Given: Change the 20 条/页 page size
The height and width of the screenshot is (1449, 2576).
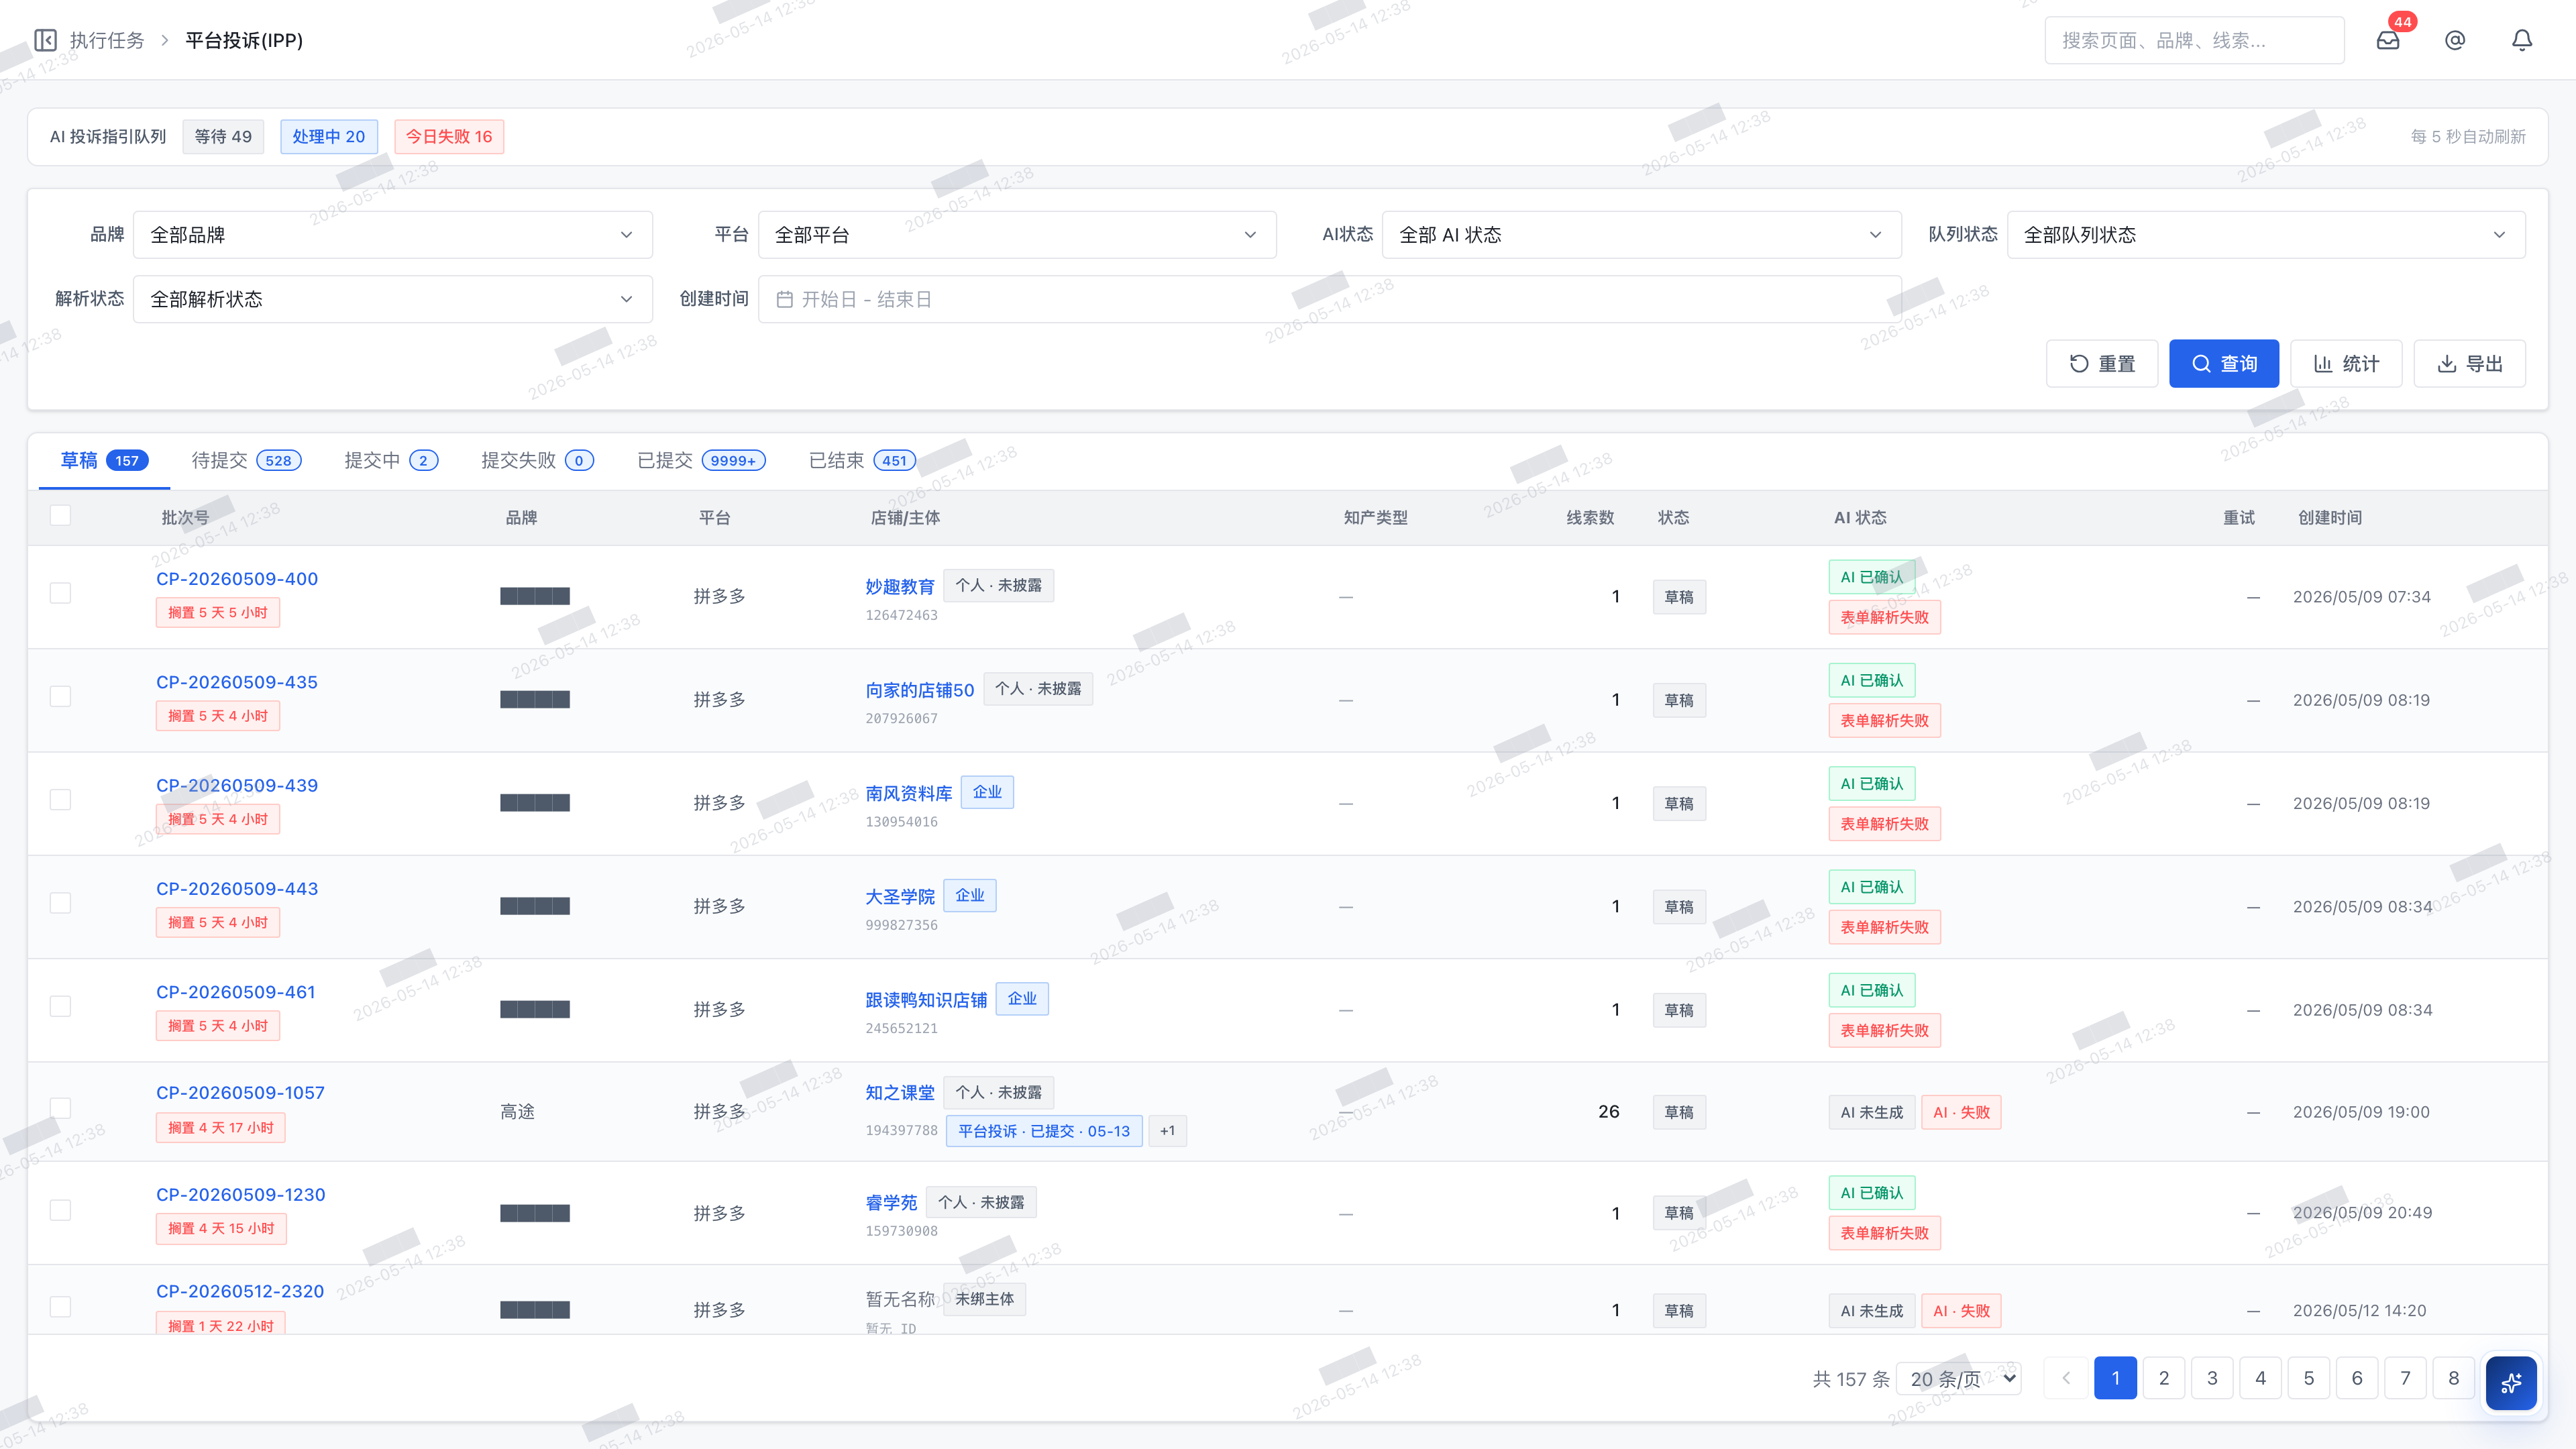Looking at the screenshot, I should 1959,1379.
